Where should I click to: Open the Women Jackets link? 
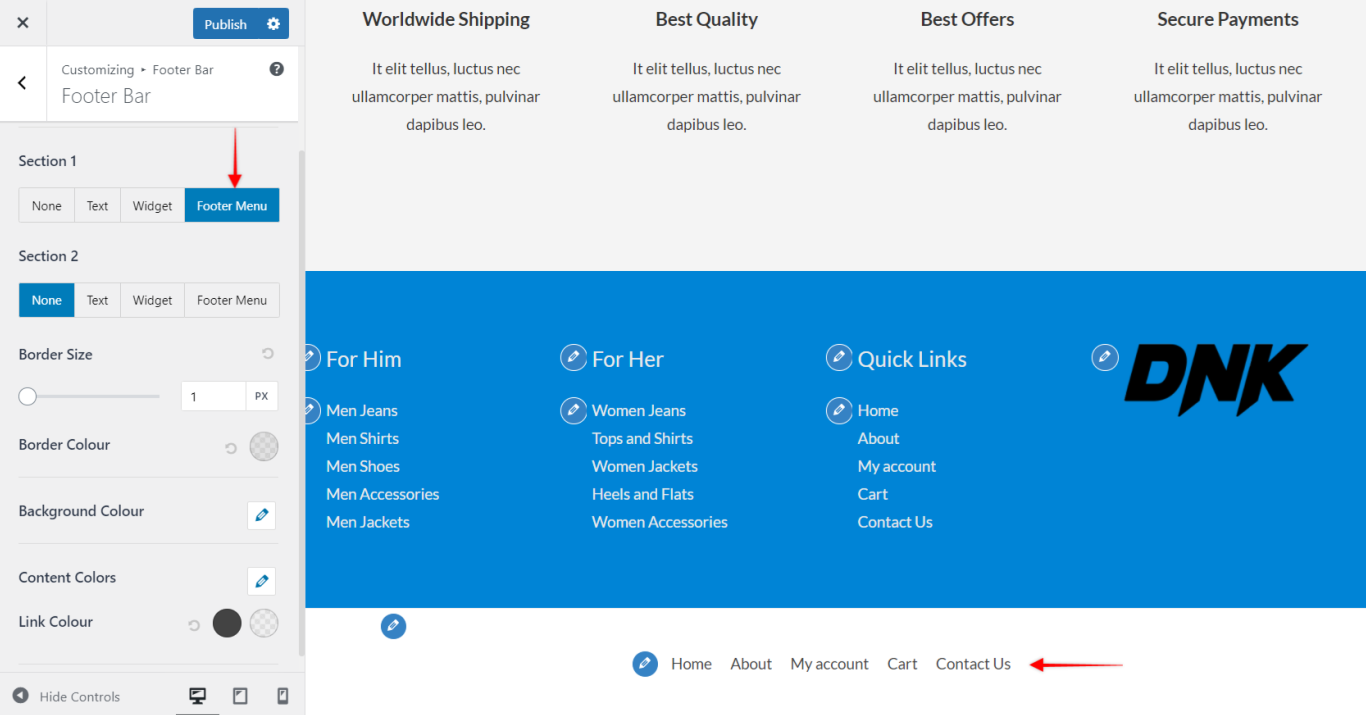coord(645,466)
